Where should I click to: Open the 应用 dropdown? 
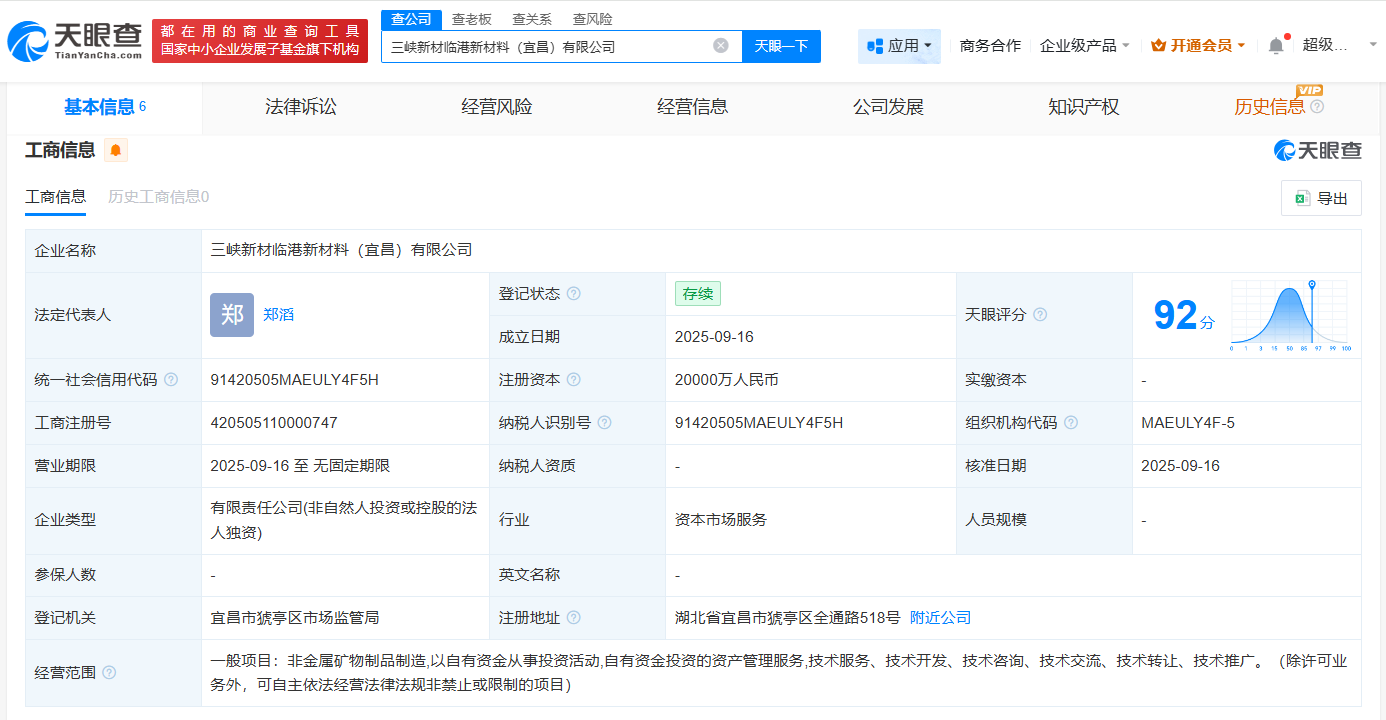[x=899, y=46]
